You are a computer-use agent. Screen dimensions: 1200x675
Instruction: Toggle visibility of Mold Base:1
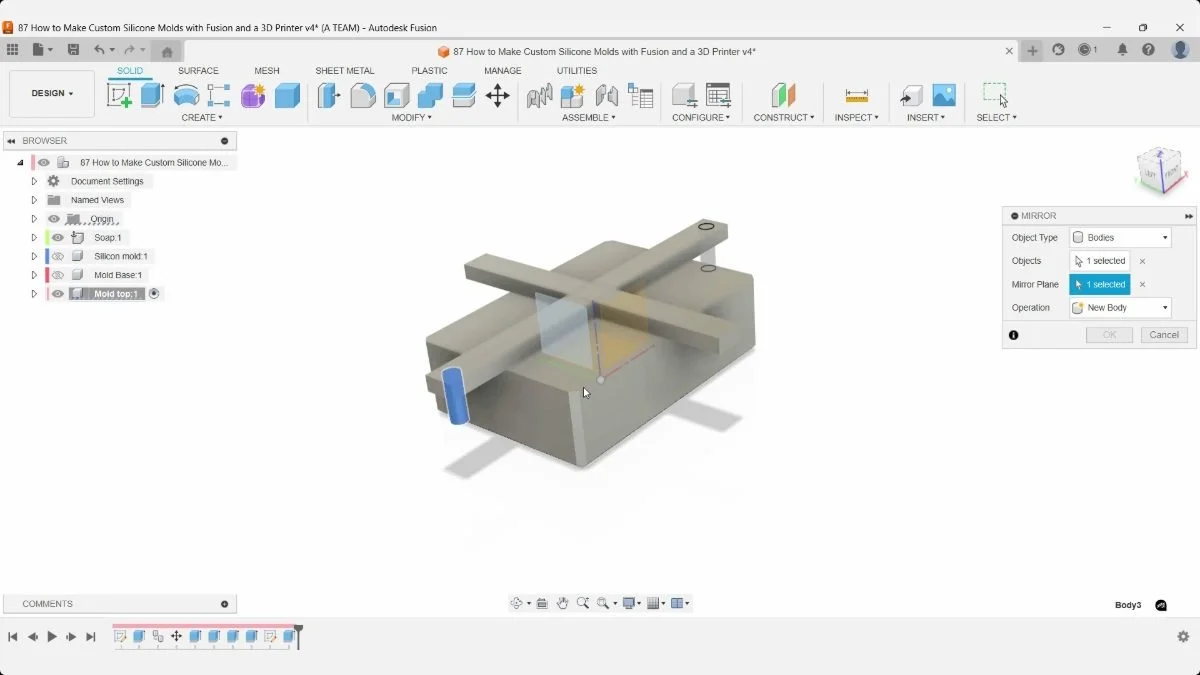point(58,275)
